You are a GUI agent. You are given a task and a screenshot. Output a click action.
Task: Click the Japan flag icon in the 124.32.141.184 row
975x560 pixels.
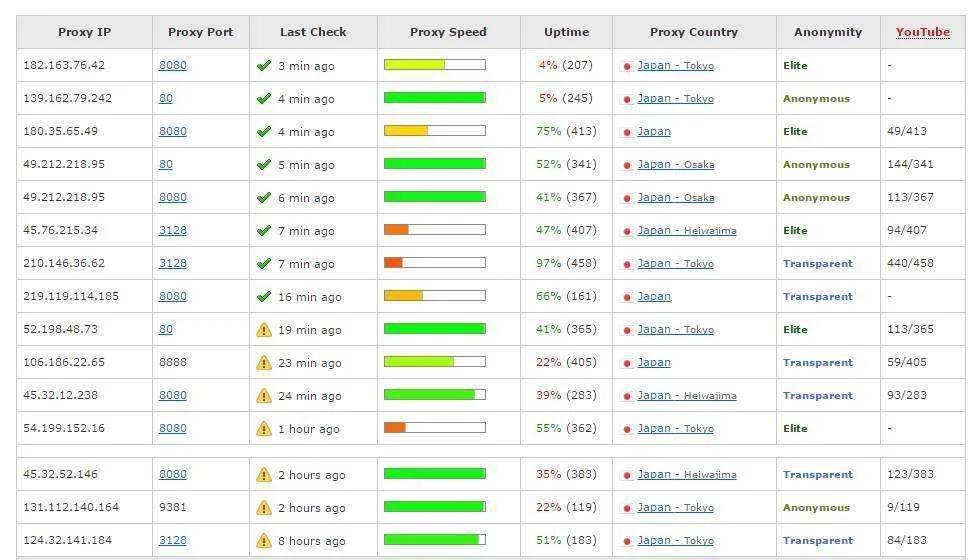tap(627, 541)
